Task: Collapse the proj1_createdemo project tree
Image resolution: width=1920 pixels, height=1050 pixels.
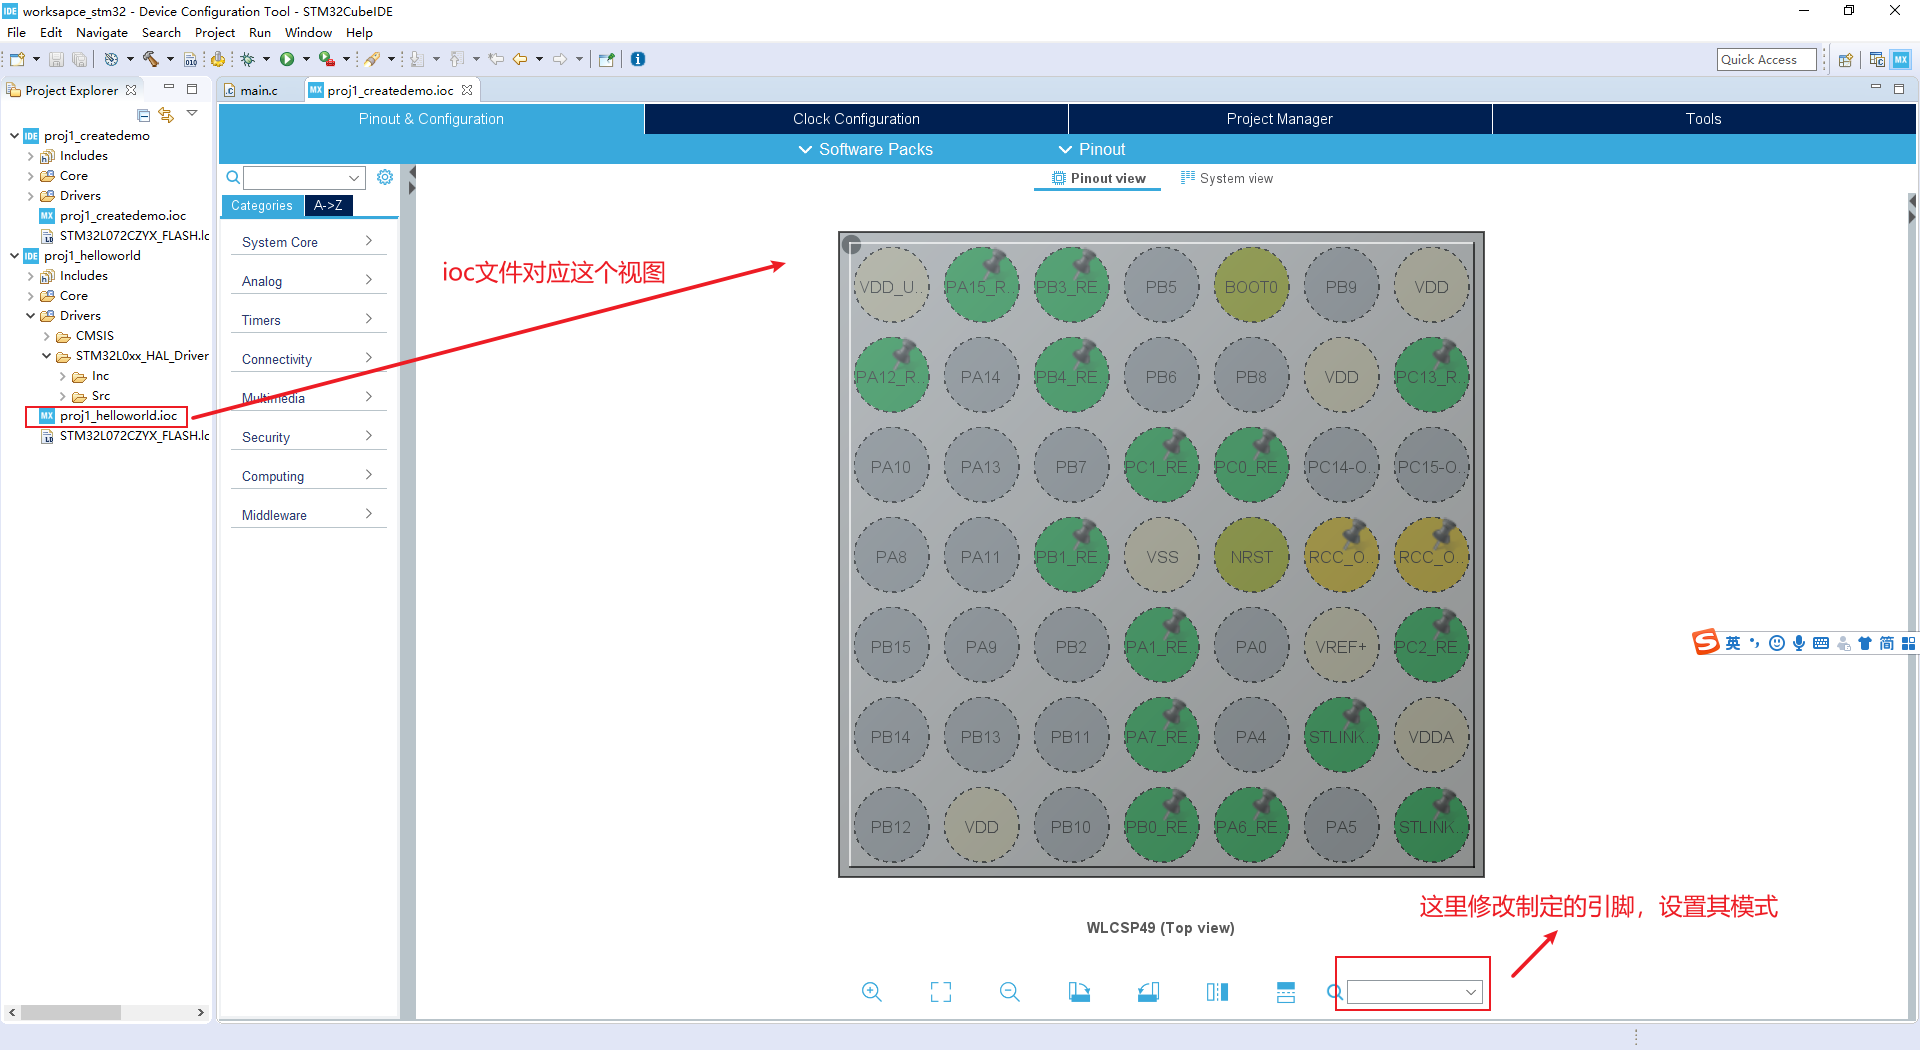Action: pyautogui.click(x=14, y=136)
